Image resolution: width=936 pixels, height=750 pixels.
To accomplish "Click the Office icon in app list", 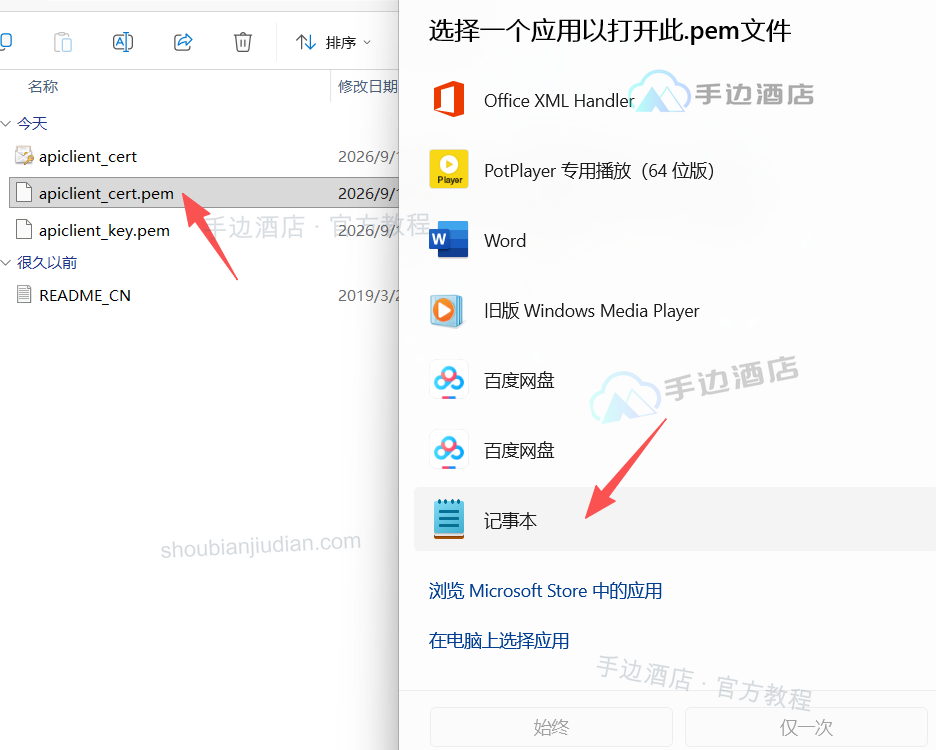I will point(449,99).
